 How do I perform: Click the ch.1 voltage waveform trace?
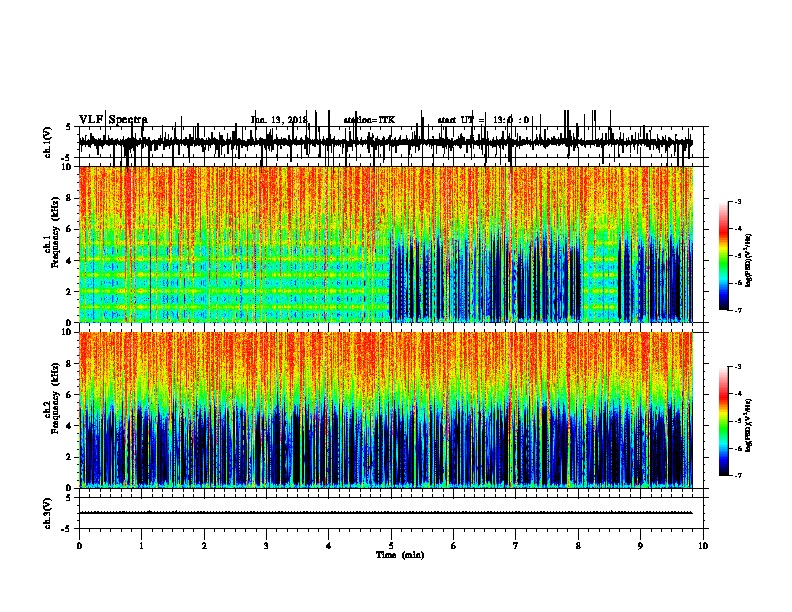click(386, 142)
